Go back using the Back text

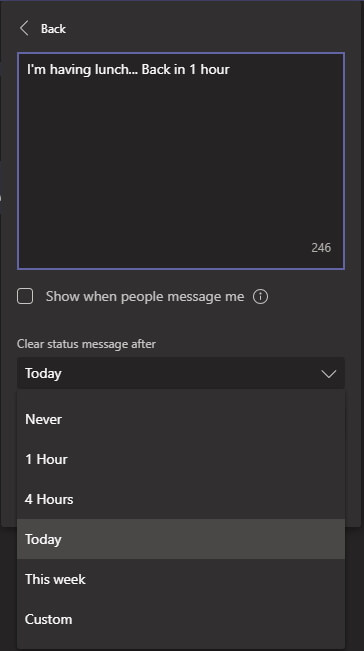click(53, 29)
